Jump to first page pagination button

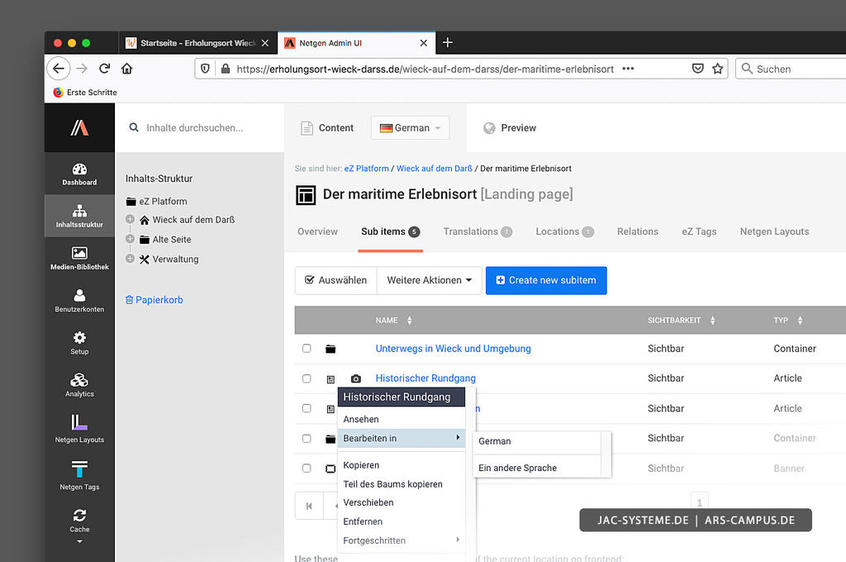pos(309,506)
